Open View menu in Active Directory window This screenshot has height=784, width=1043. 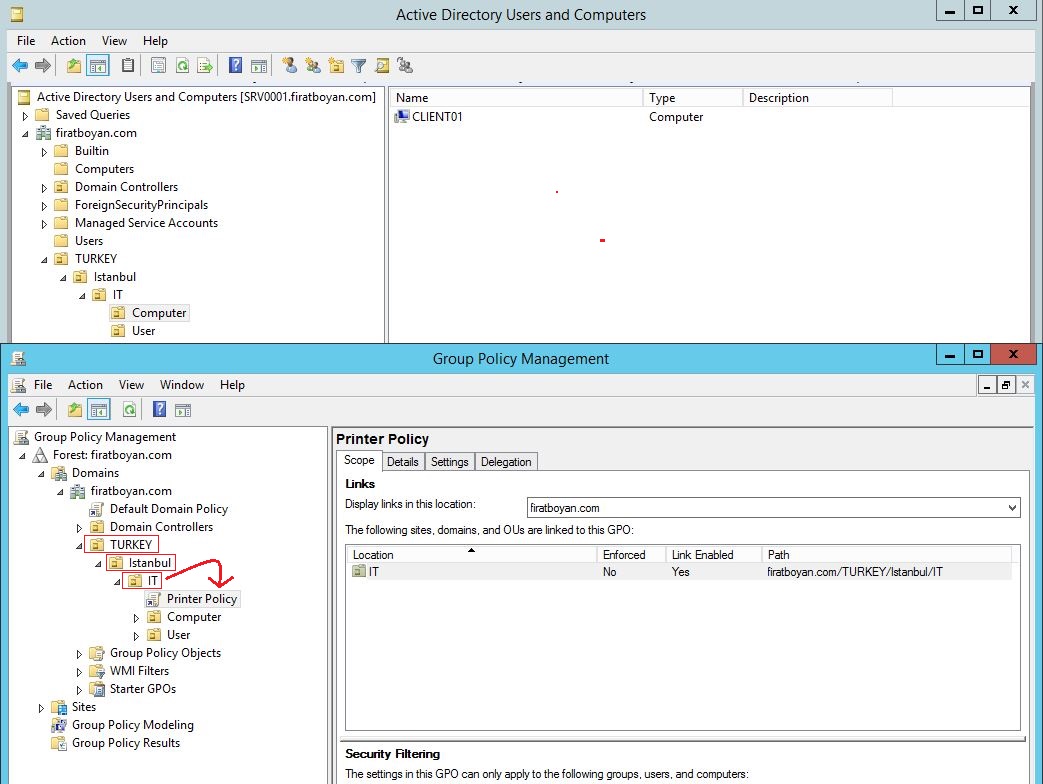pos(114,41)
